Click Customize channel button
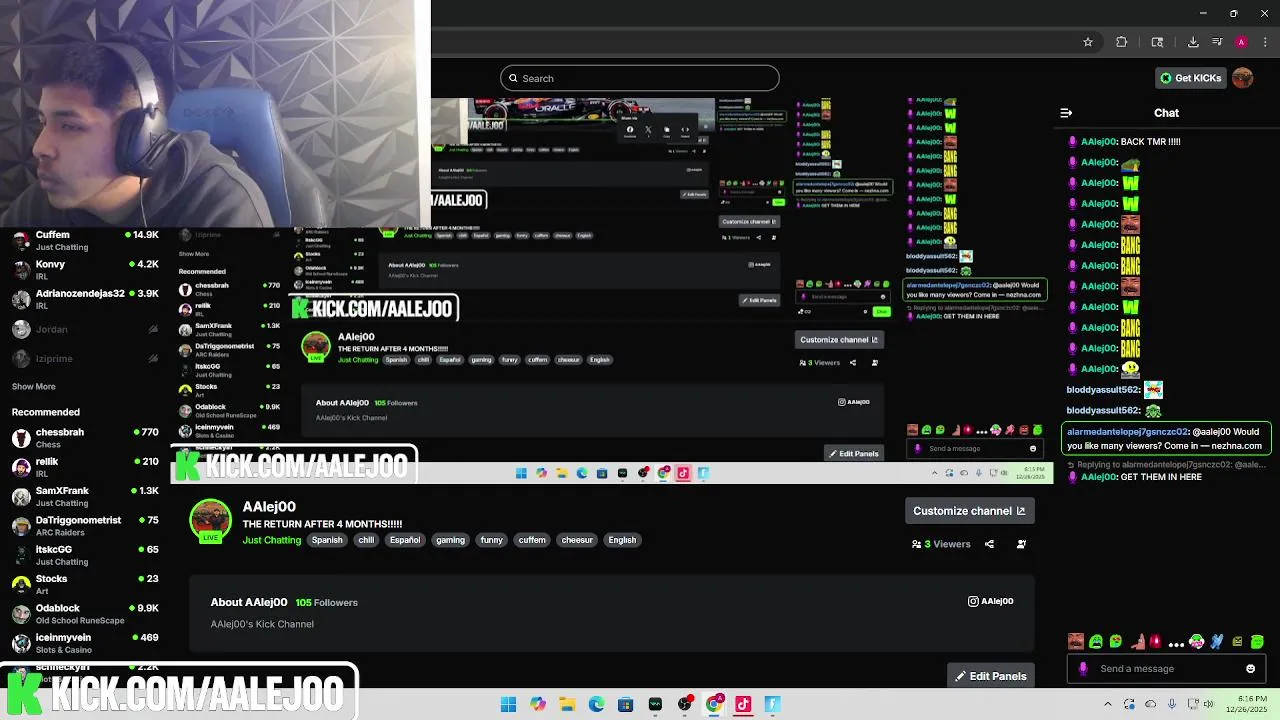 969,511
